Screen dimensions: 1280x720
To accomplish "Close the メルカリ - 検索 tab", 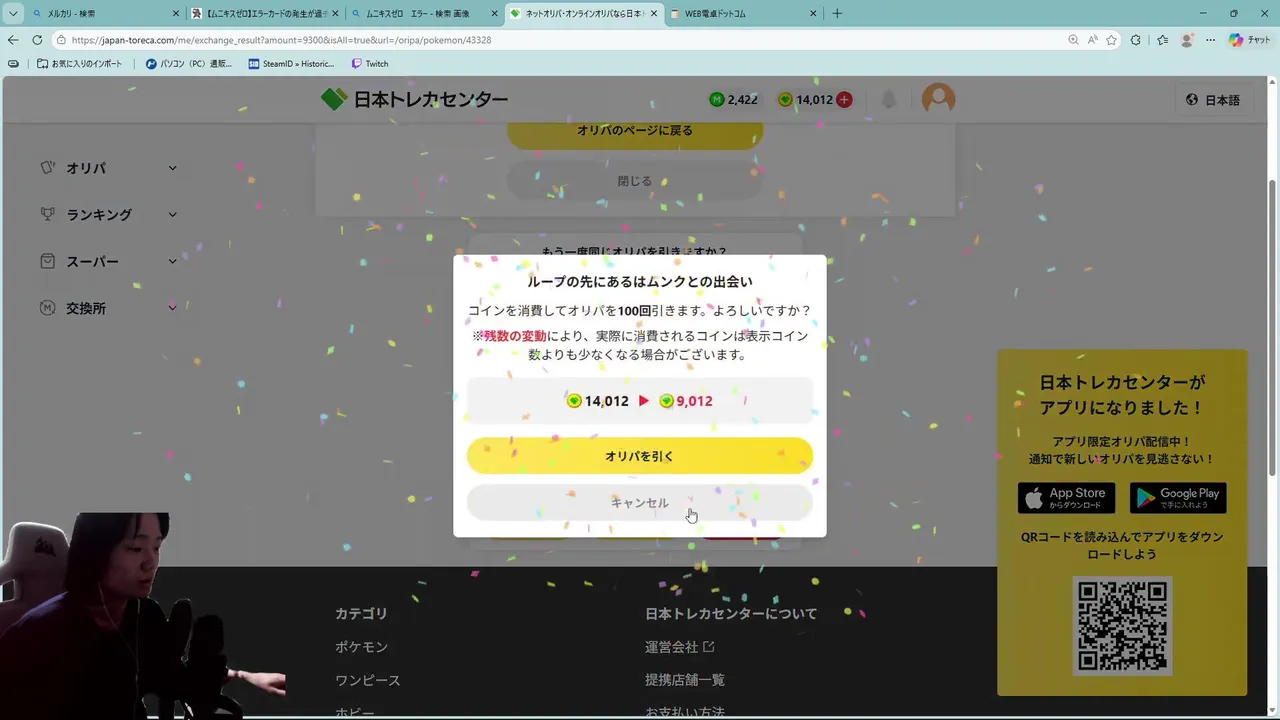I will click(176, 14).
